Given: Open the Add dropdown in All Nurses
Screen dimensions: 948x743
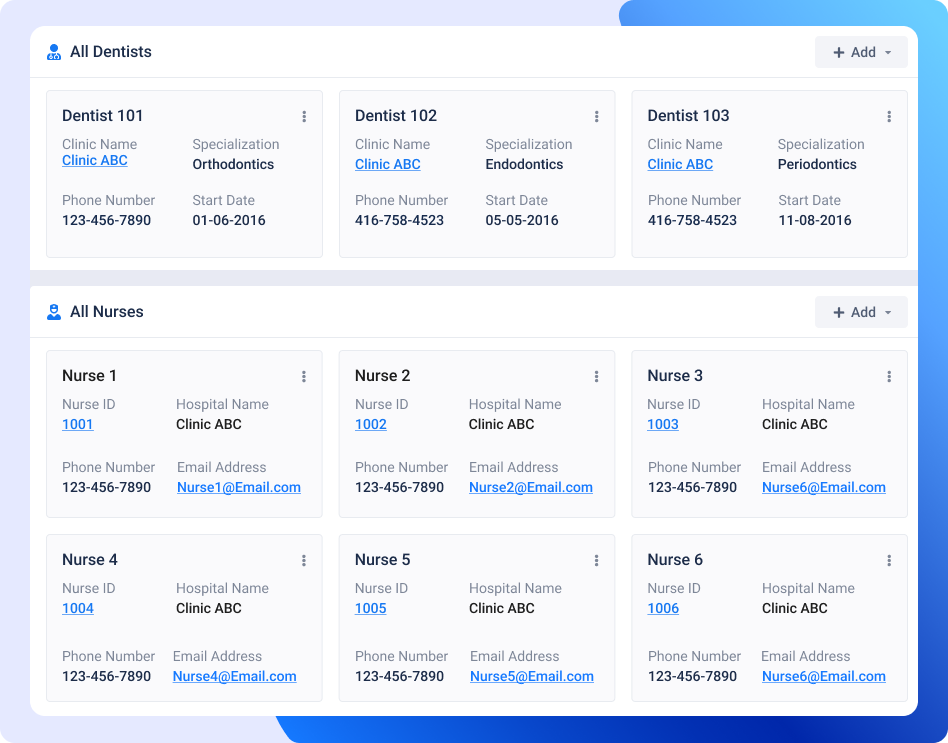Looking at the screenshot, I should click(x=861, y=312).
